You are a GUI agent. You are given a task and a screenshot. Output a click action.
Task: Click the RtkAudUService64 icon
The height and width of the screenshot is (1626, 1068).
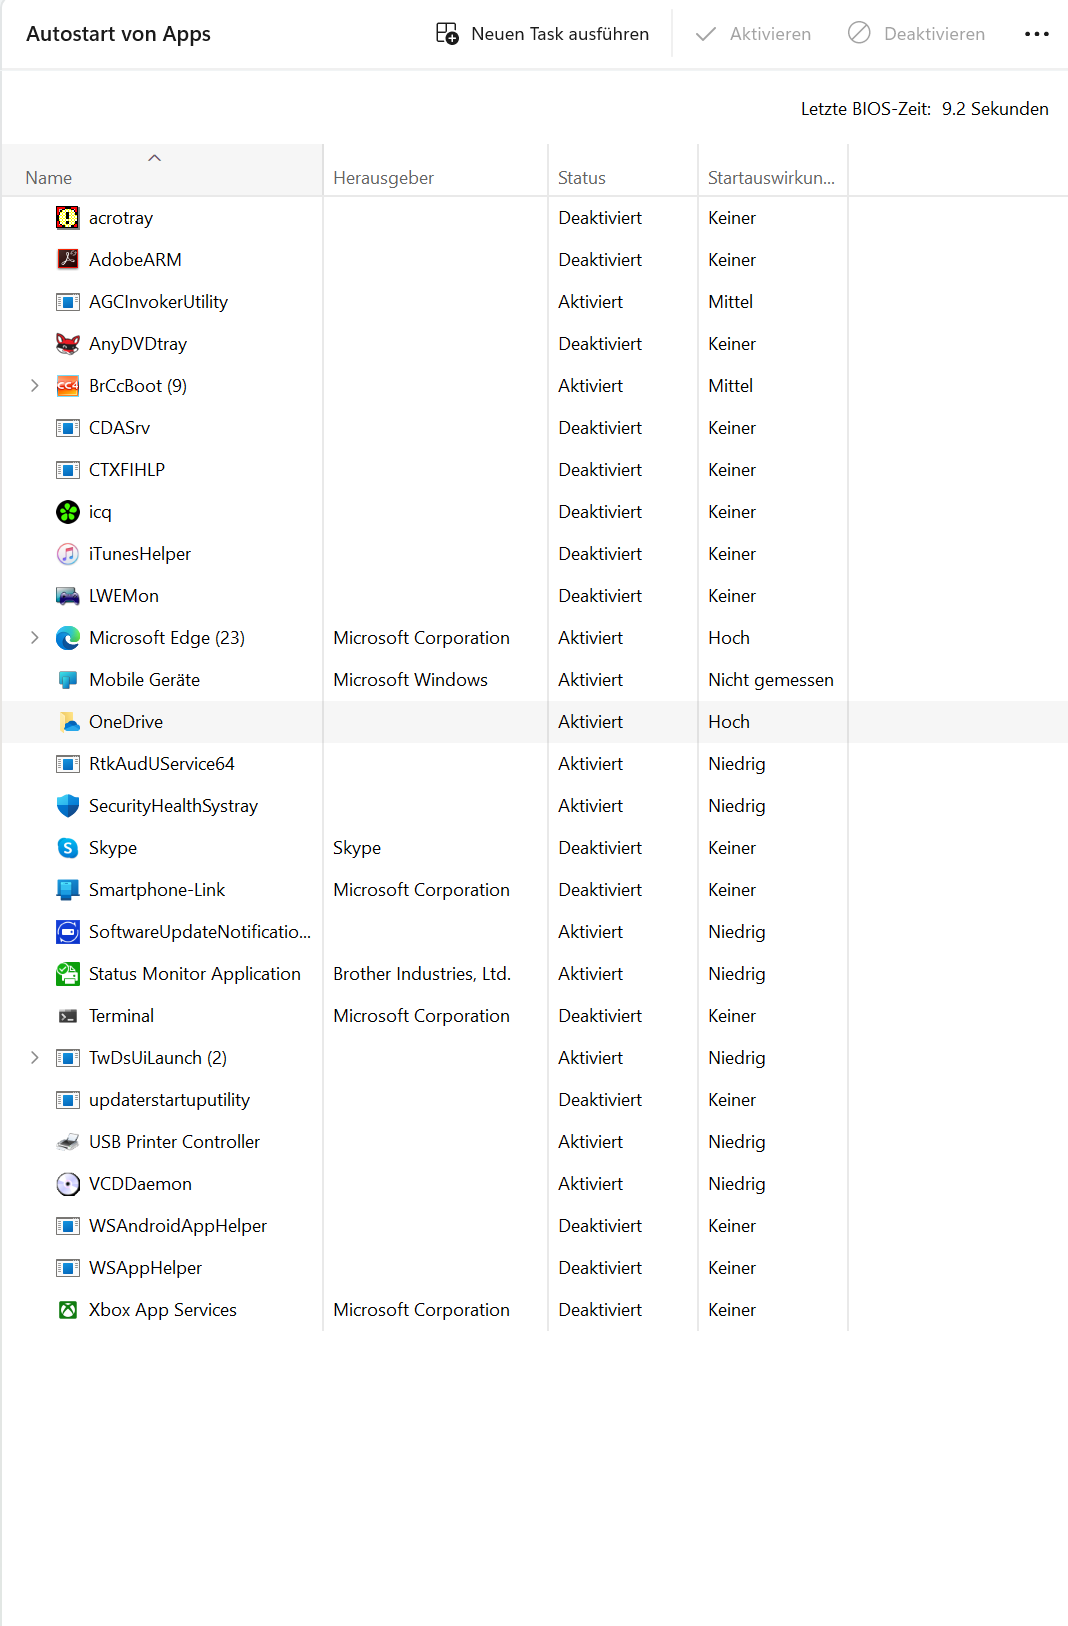[x=67, y=764]
